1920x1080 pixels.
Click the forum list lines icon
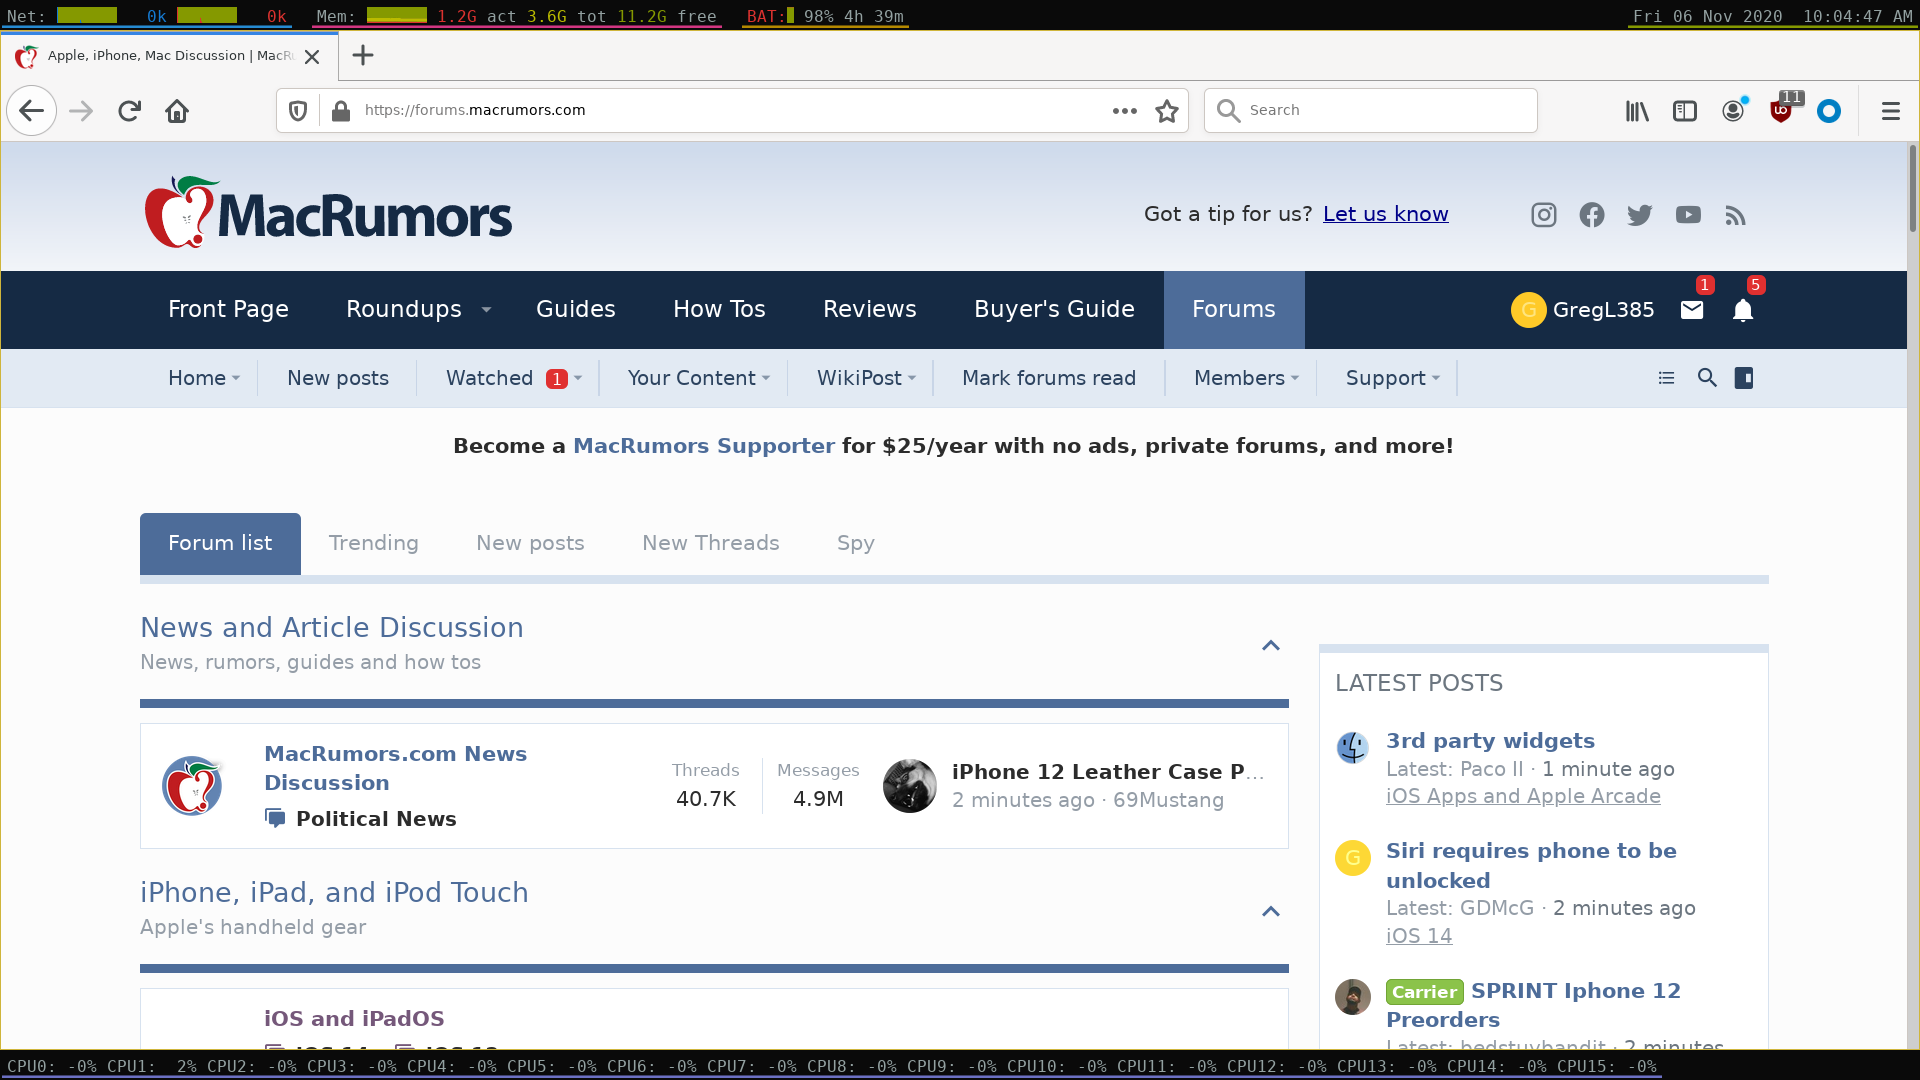click(1666, 378)
